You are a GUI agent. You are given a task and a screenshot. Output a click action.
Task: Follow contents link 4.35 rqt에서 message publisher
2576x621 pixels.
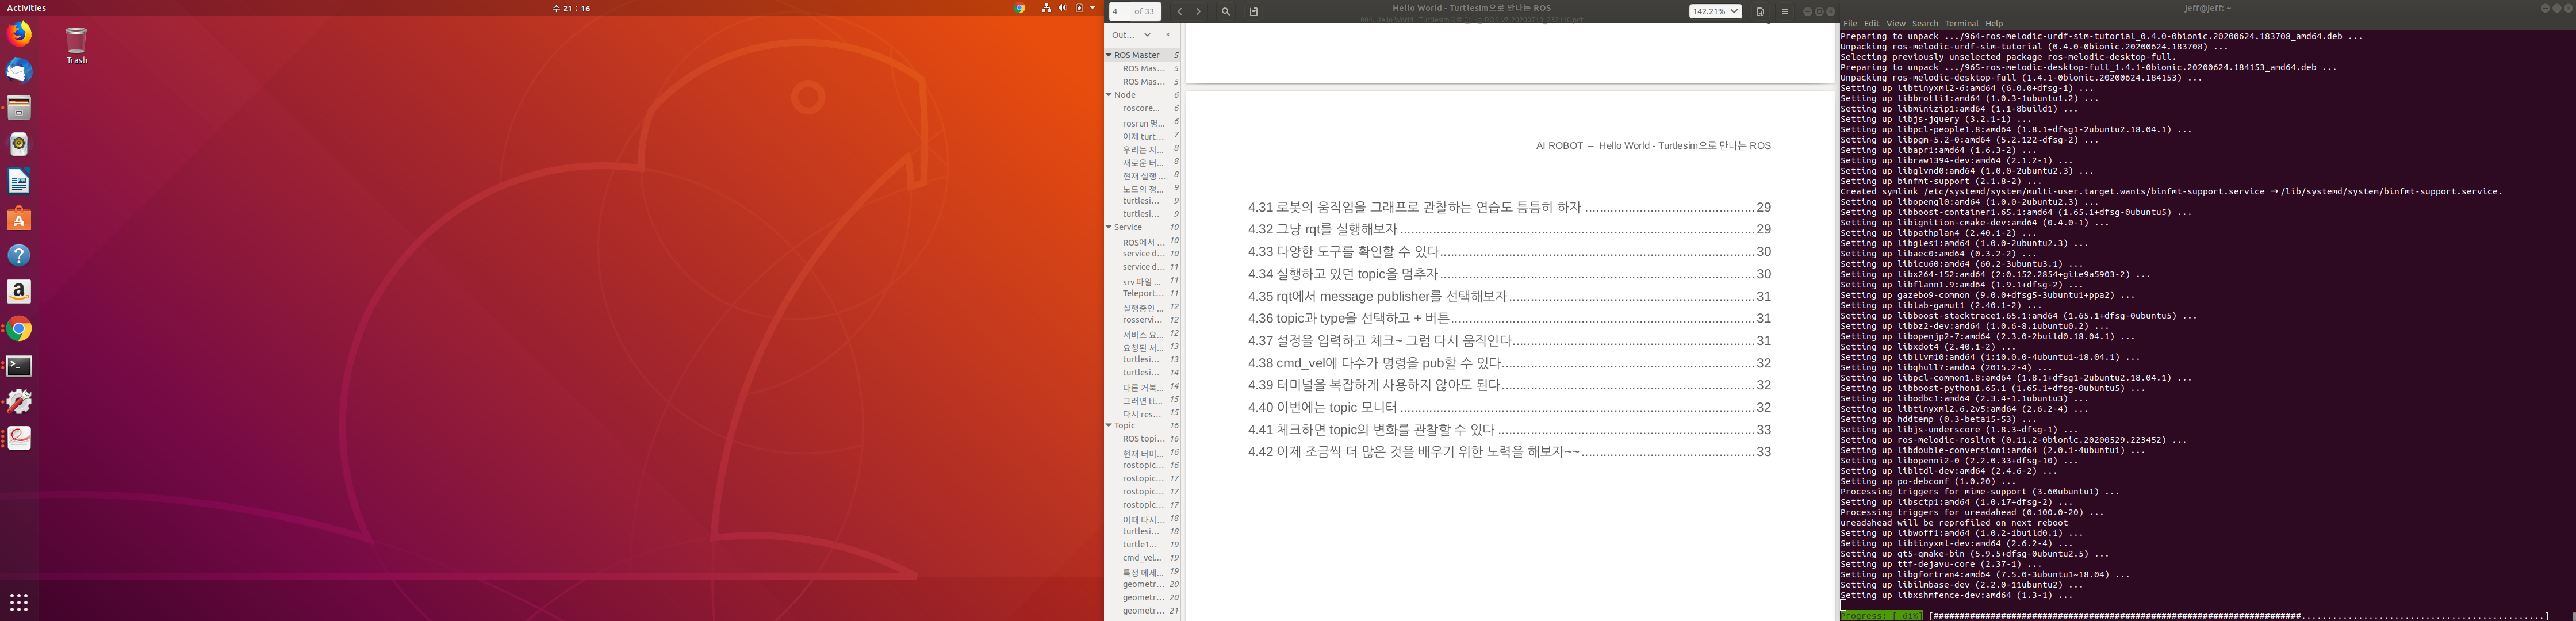click(x=1509, y=296)
